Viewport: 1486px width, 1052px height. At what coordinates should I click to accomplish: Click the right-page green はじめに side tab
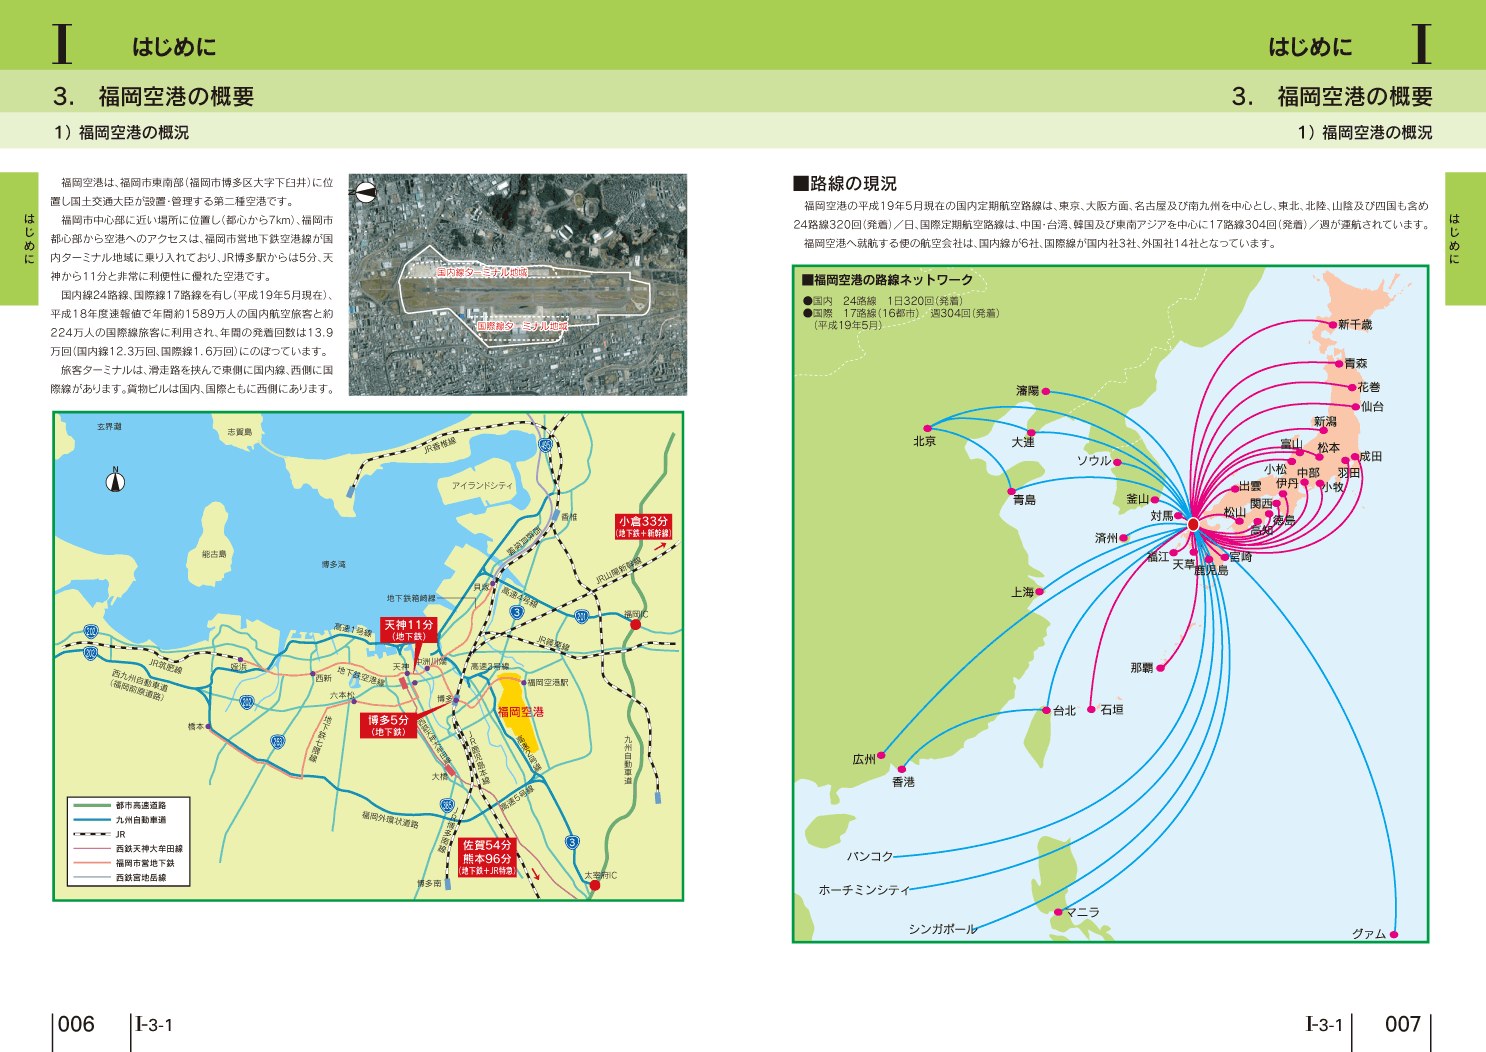[1465, 239]
